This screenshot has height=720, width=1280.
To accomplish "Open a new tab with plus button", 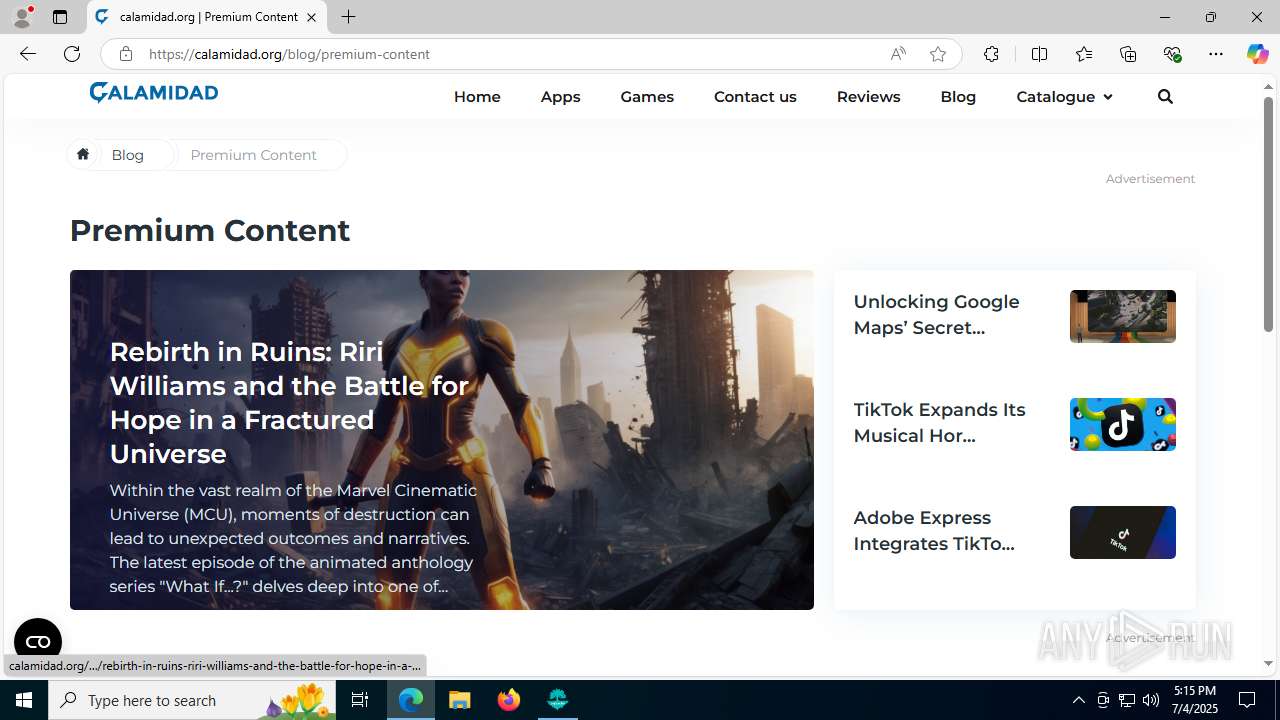I will tap(348, 17).
